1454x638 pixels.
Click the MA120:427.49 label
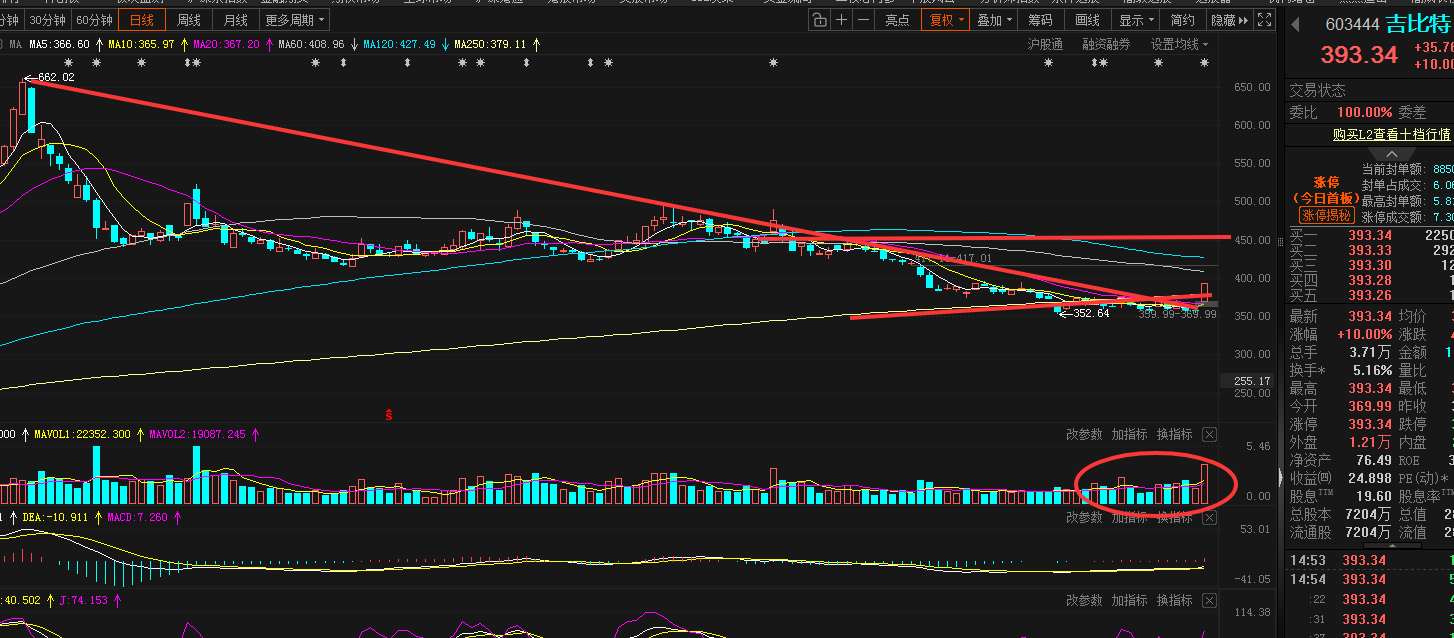click(x=399, y=44)
